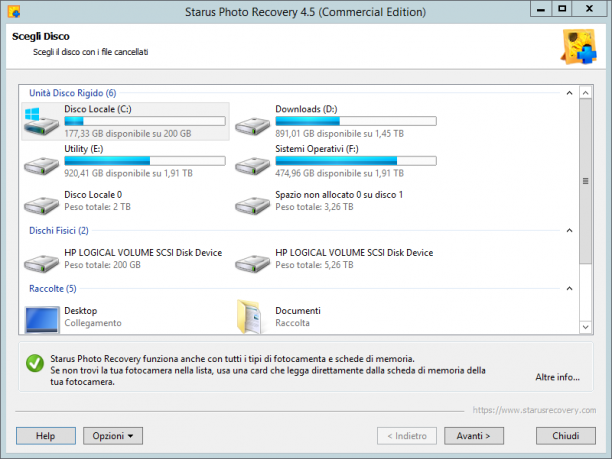Click the Avanti > button

click(x=474, y=436)
